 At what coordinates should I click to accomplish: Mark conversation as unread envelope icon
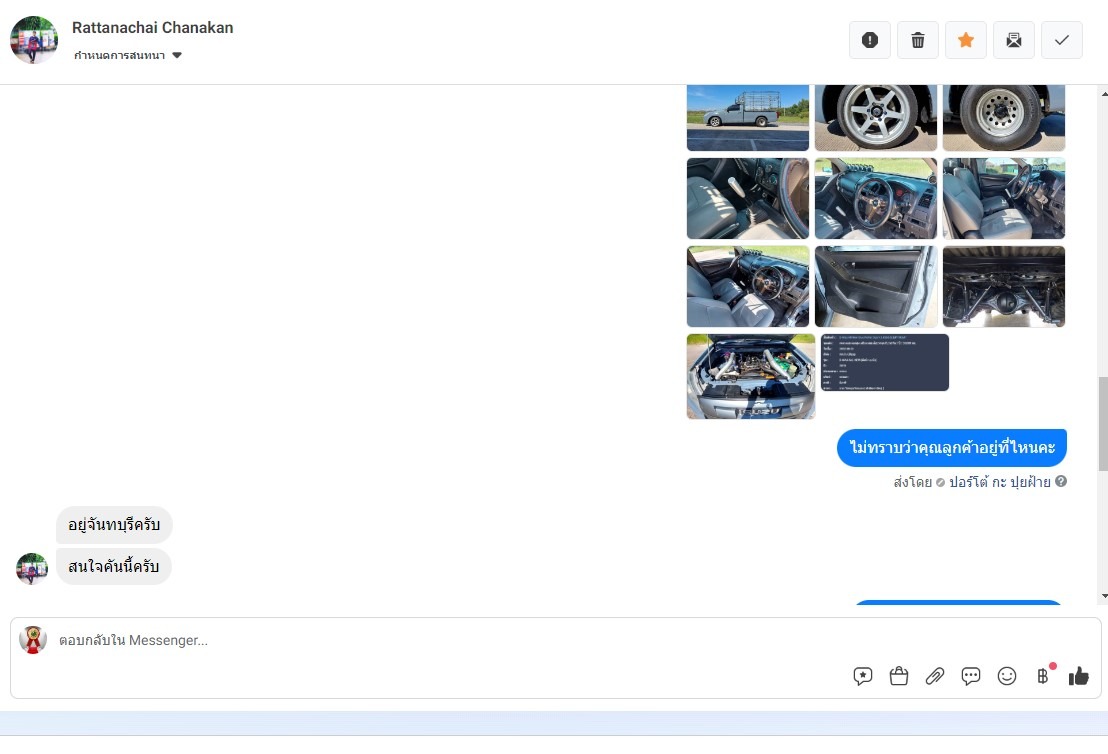pyautogui.click(x=1014, y=40)
